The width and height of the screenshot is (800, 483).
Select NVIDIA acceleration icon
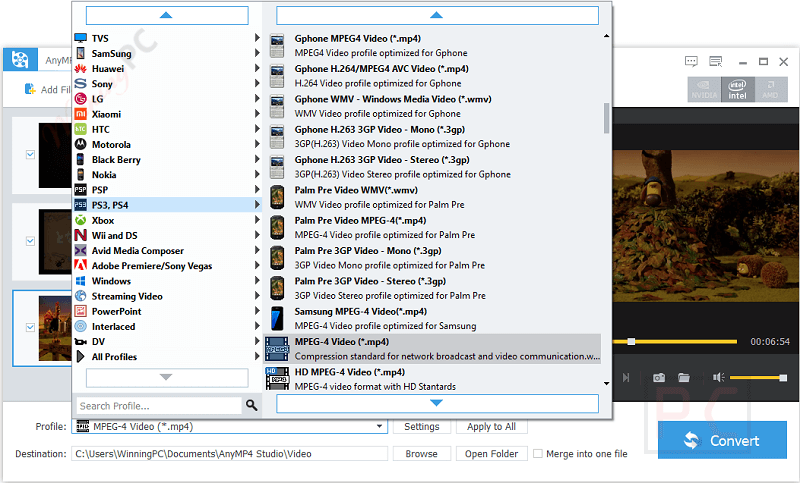[704, 90]
